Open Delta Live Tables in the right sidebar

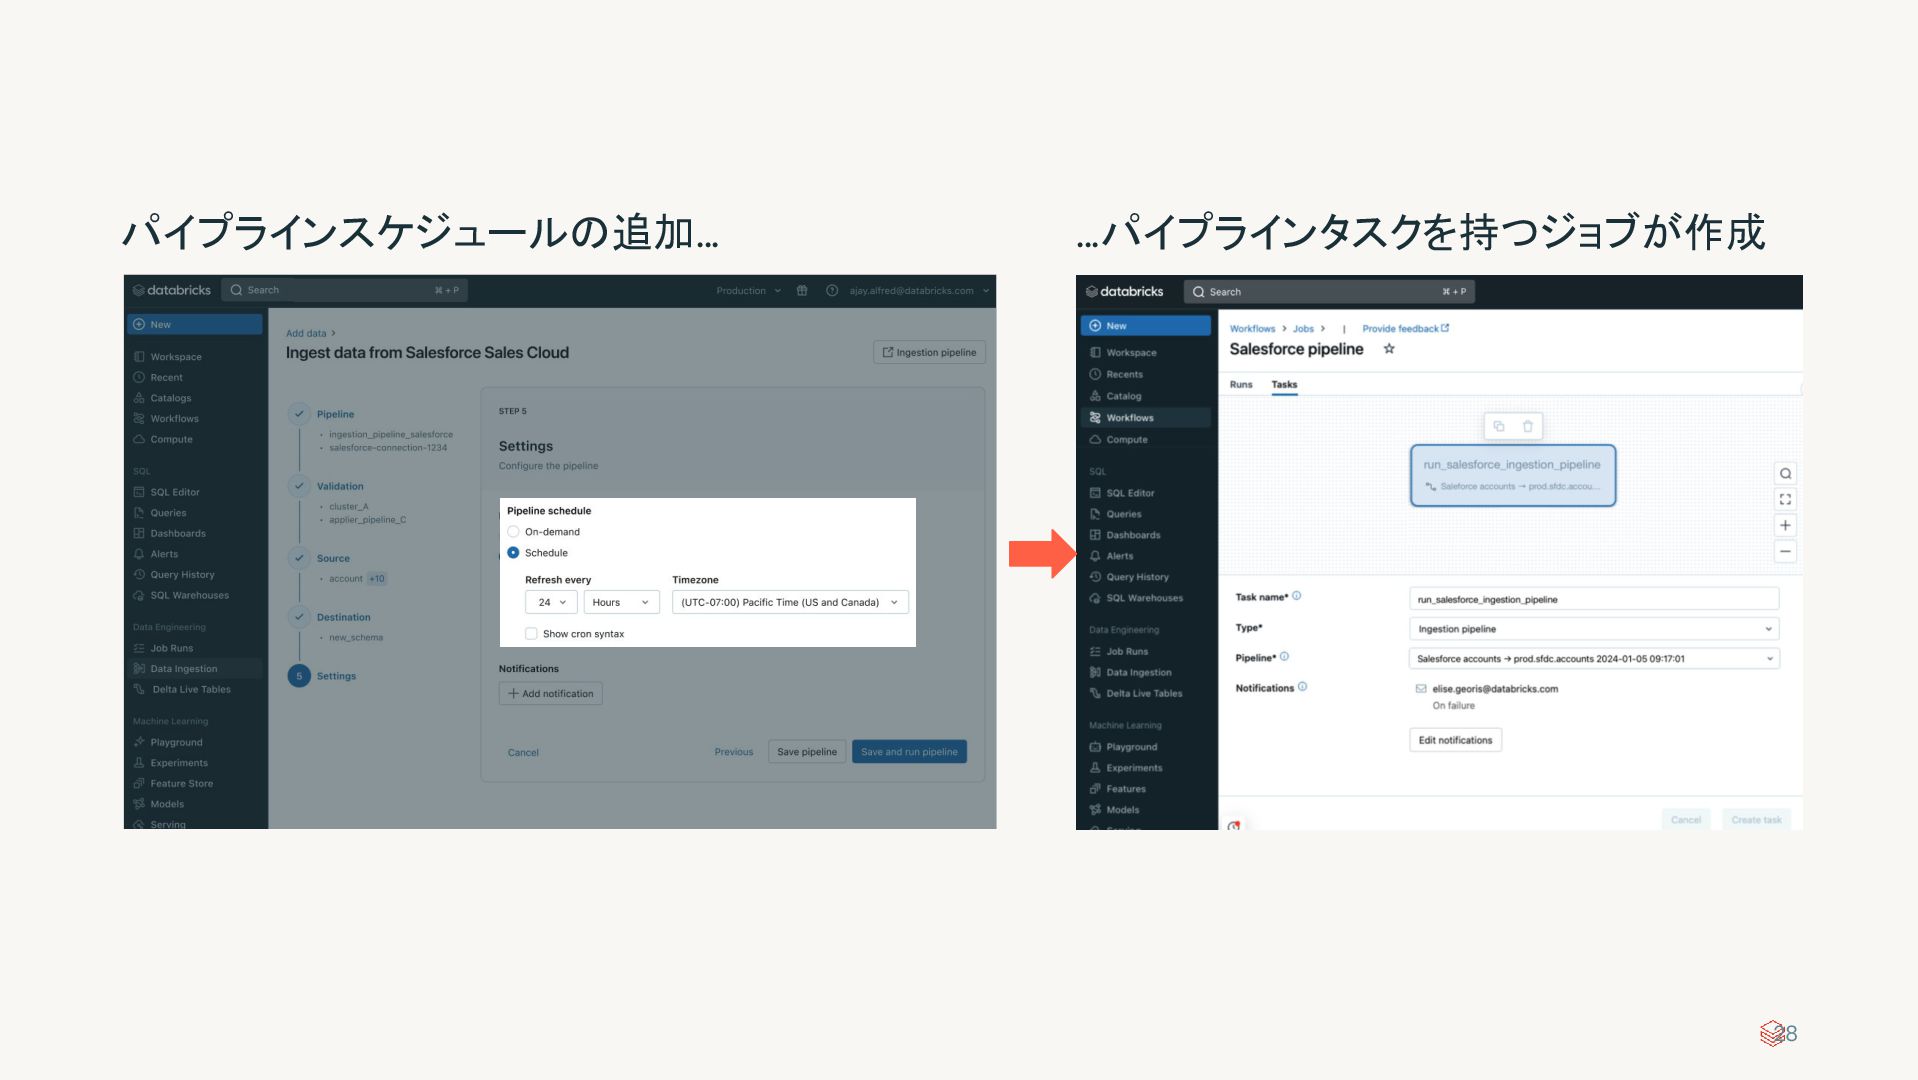click(1146, 694)
